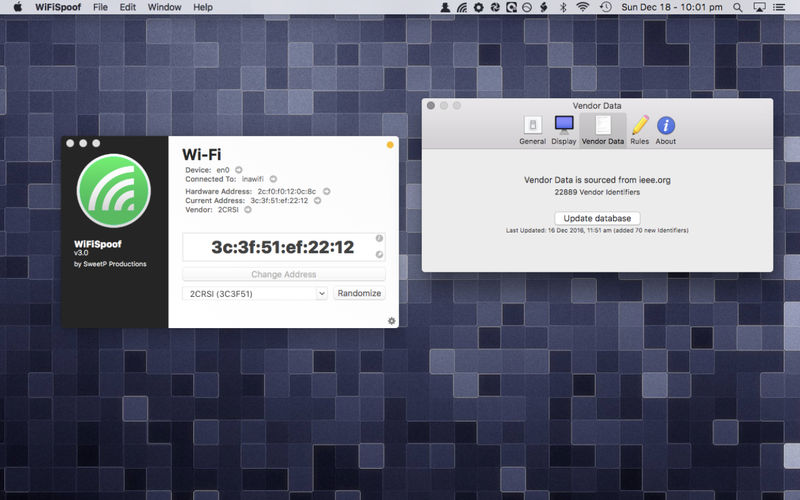This screenshot has width=800, height=500.
Task: Click the Update database button
Action: [x=597, y=218]
